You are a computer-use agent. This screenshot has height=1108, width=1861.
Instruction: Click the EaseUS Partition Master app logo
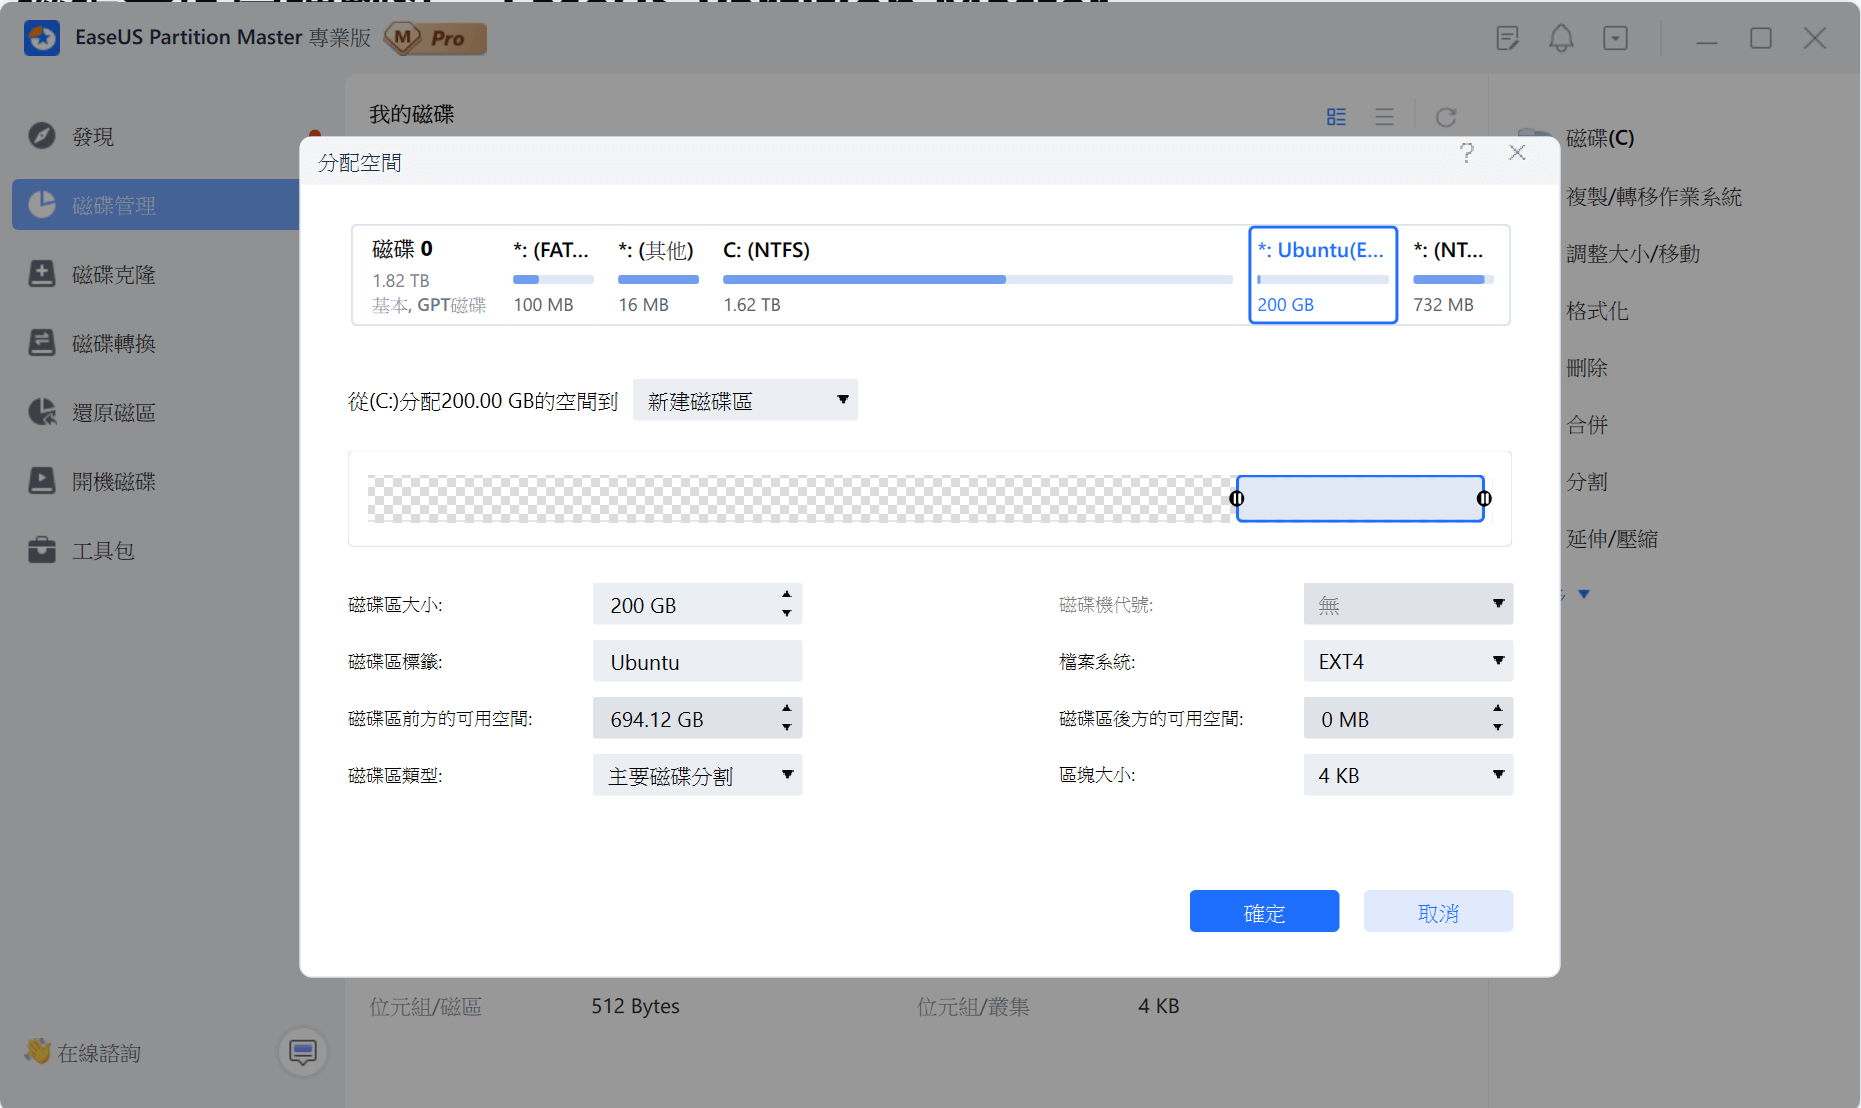click(42, 38)
